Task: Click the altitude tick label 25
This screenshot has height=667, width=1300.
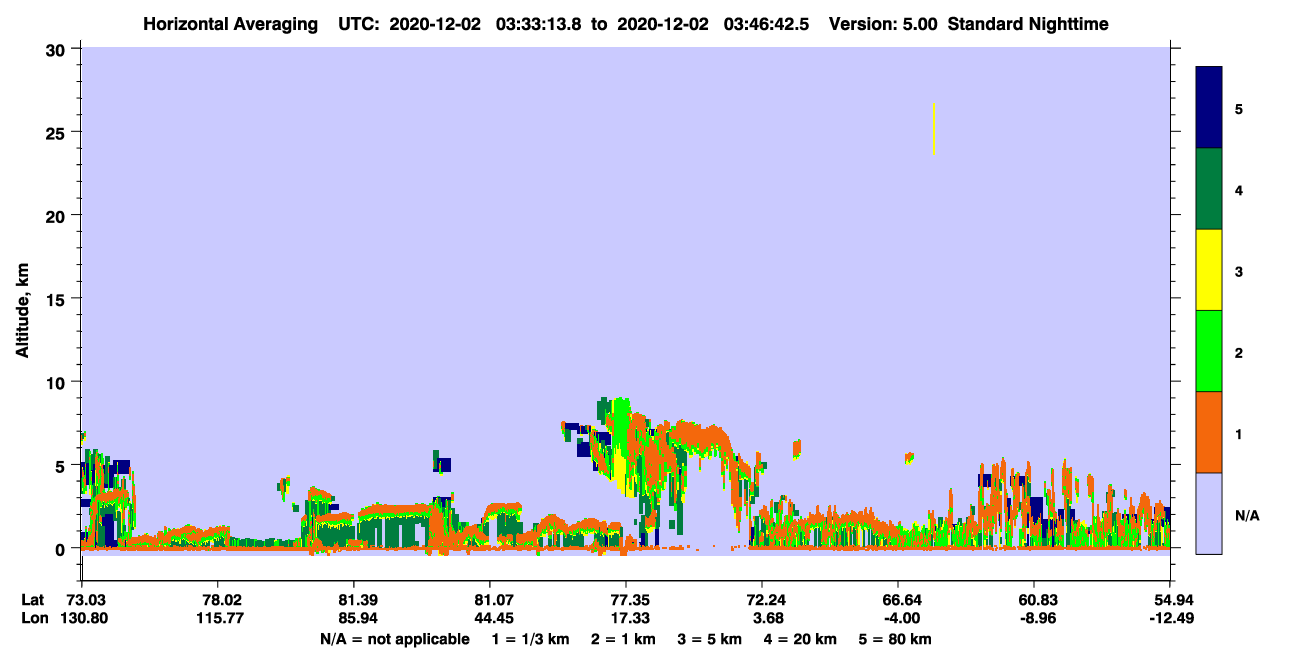Action: [57, 132]
